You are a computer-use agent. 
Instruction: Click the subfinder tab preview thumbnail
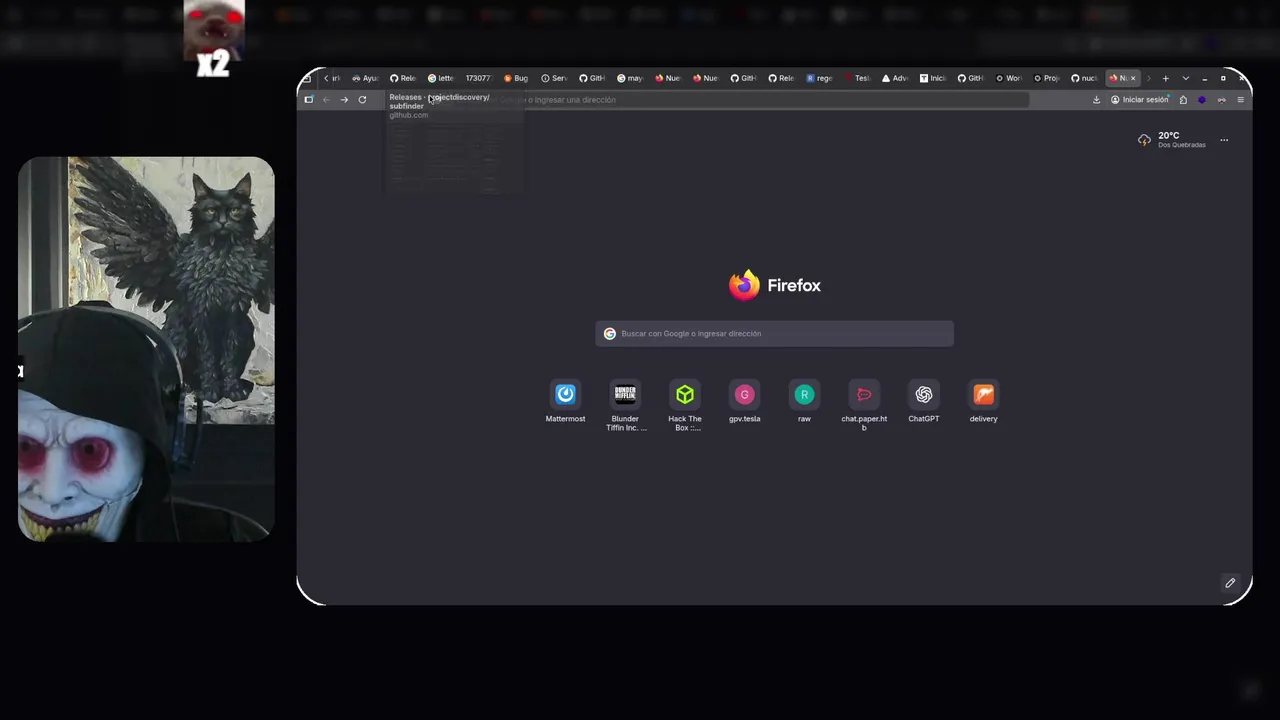(455, 157)
